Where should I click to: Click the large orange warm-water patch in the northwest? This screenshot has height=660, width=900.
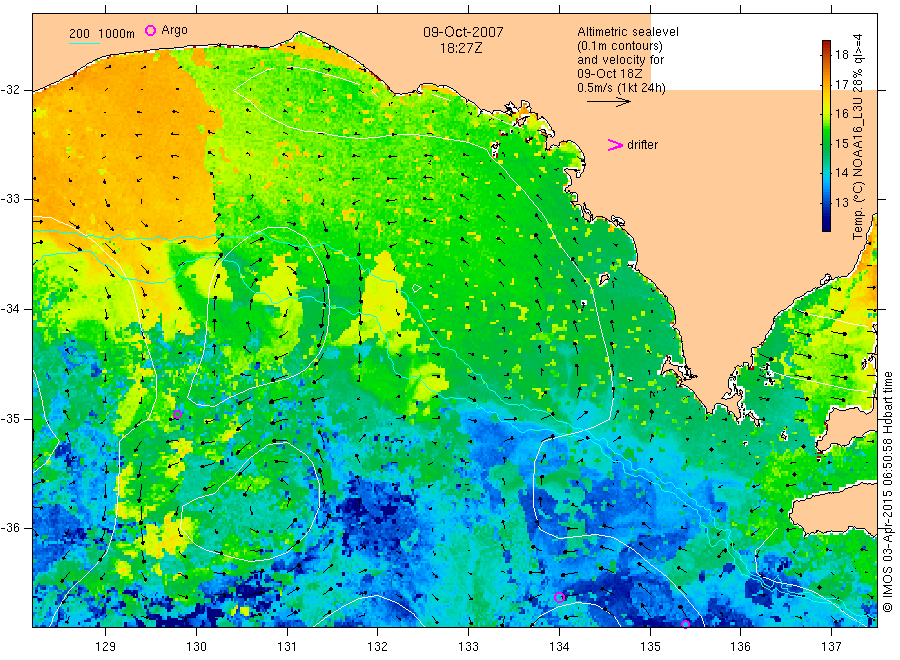126,149
